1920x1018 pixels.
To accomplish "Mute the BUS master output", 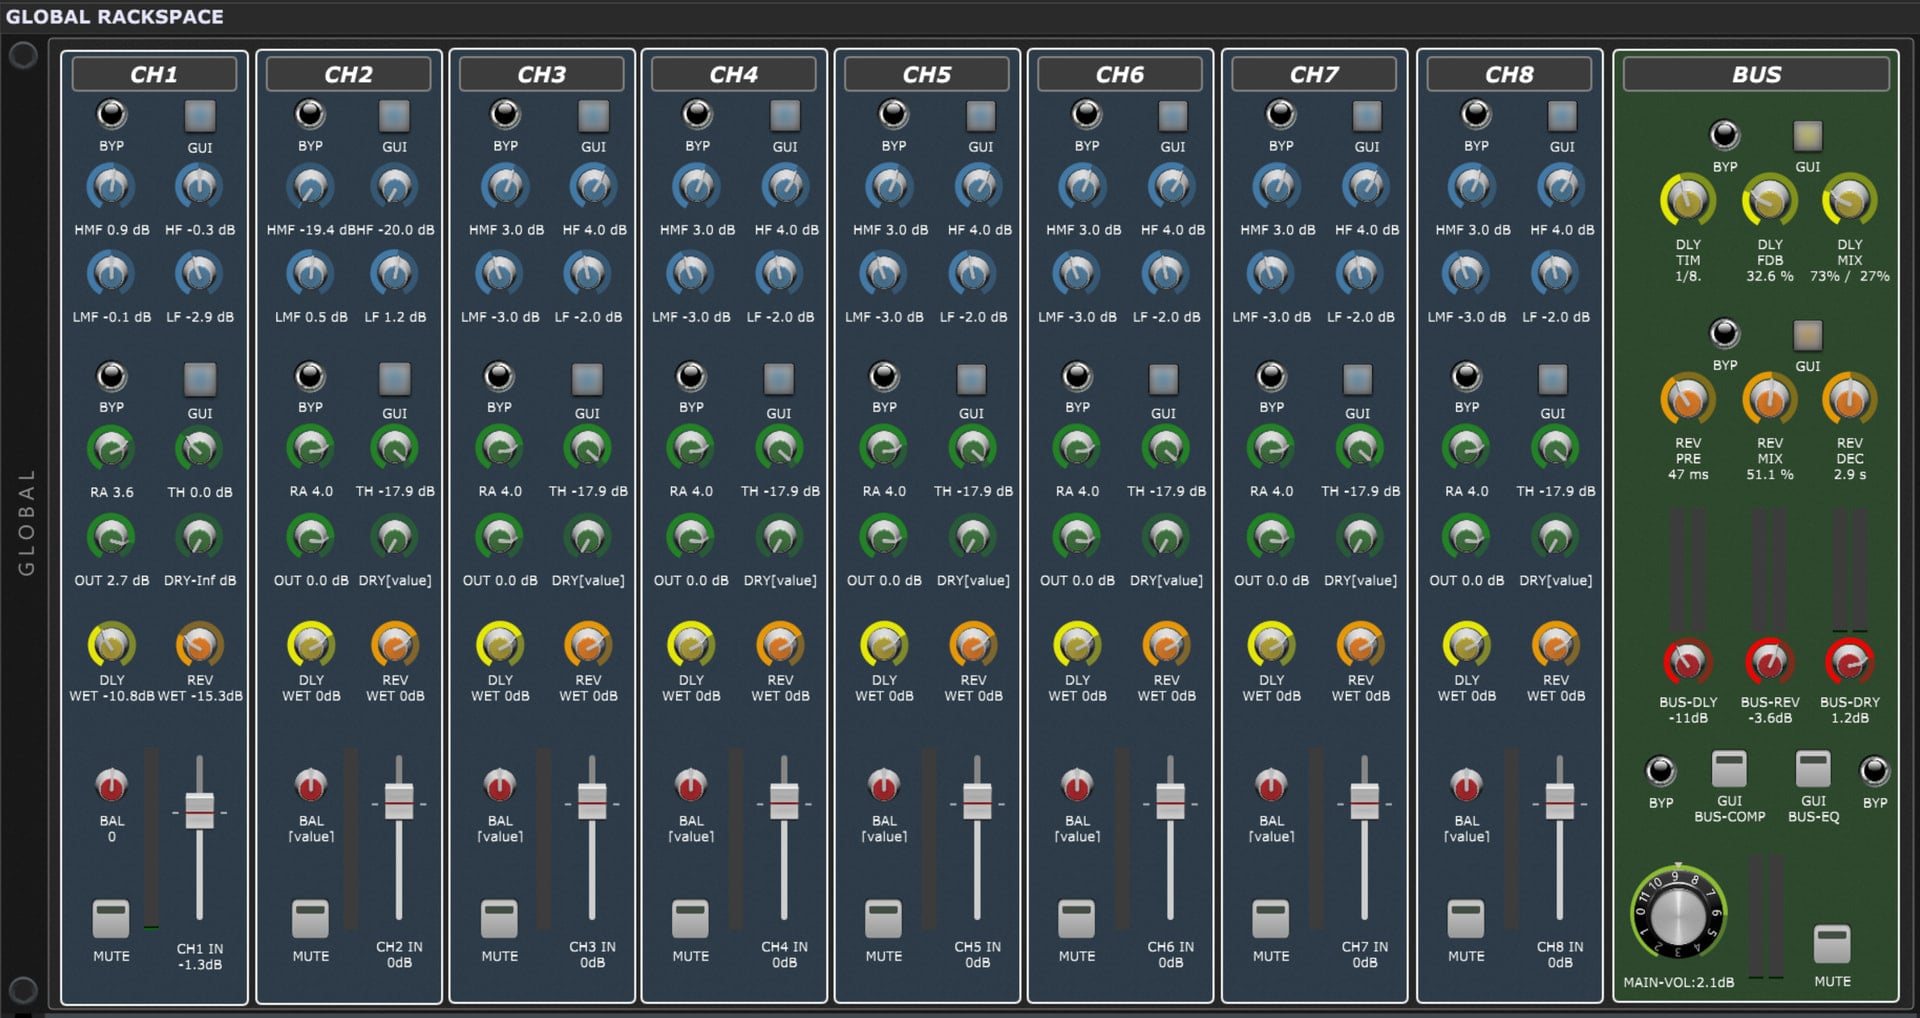I will point(1832,943).
